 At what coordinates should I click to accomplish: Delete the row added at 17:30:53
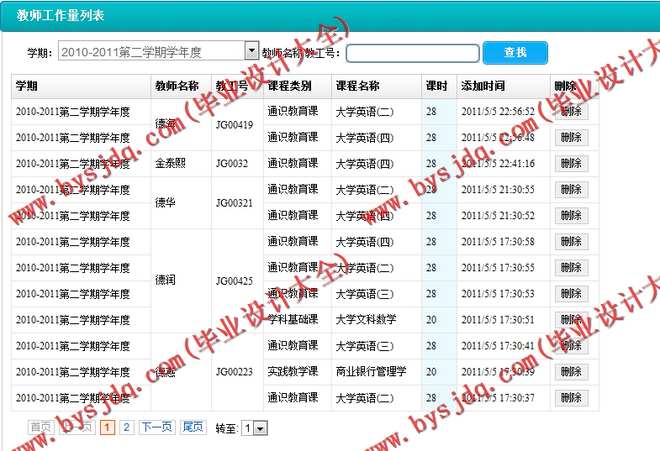coord(571,294)
